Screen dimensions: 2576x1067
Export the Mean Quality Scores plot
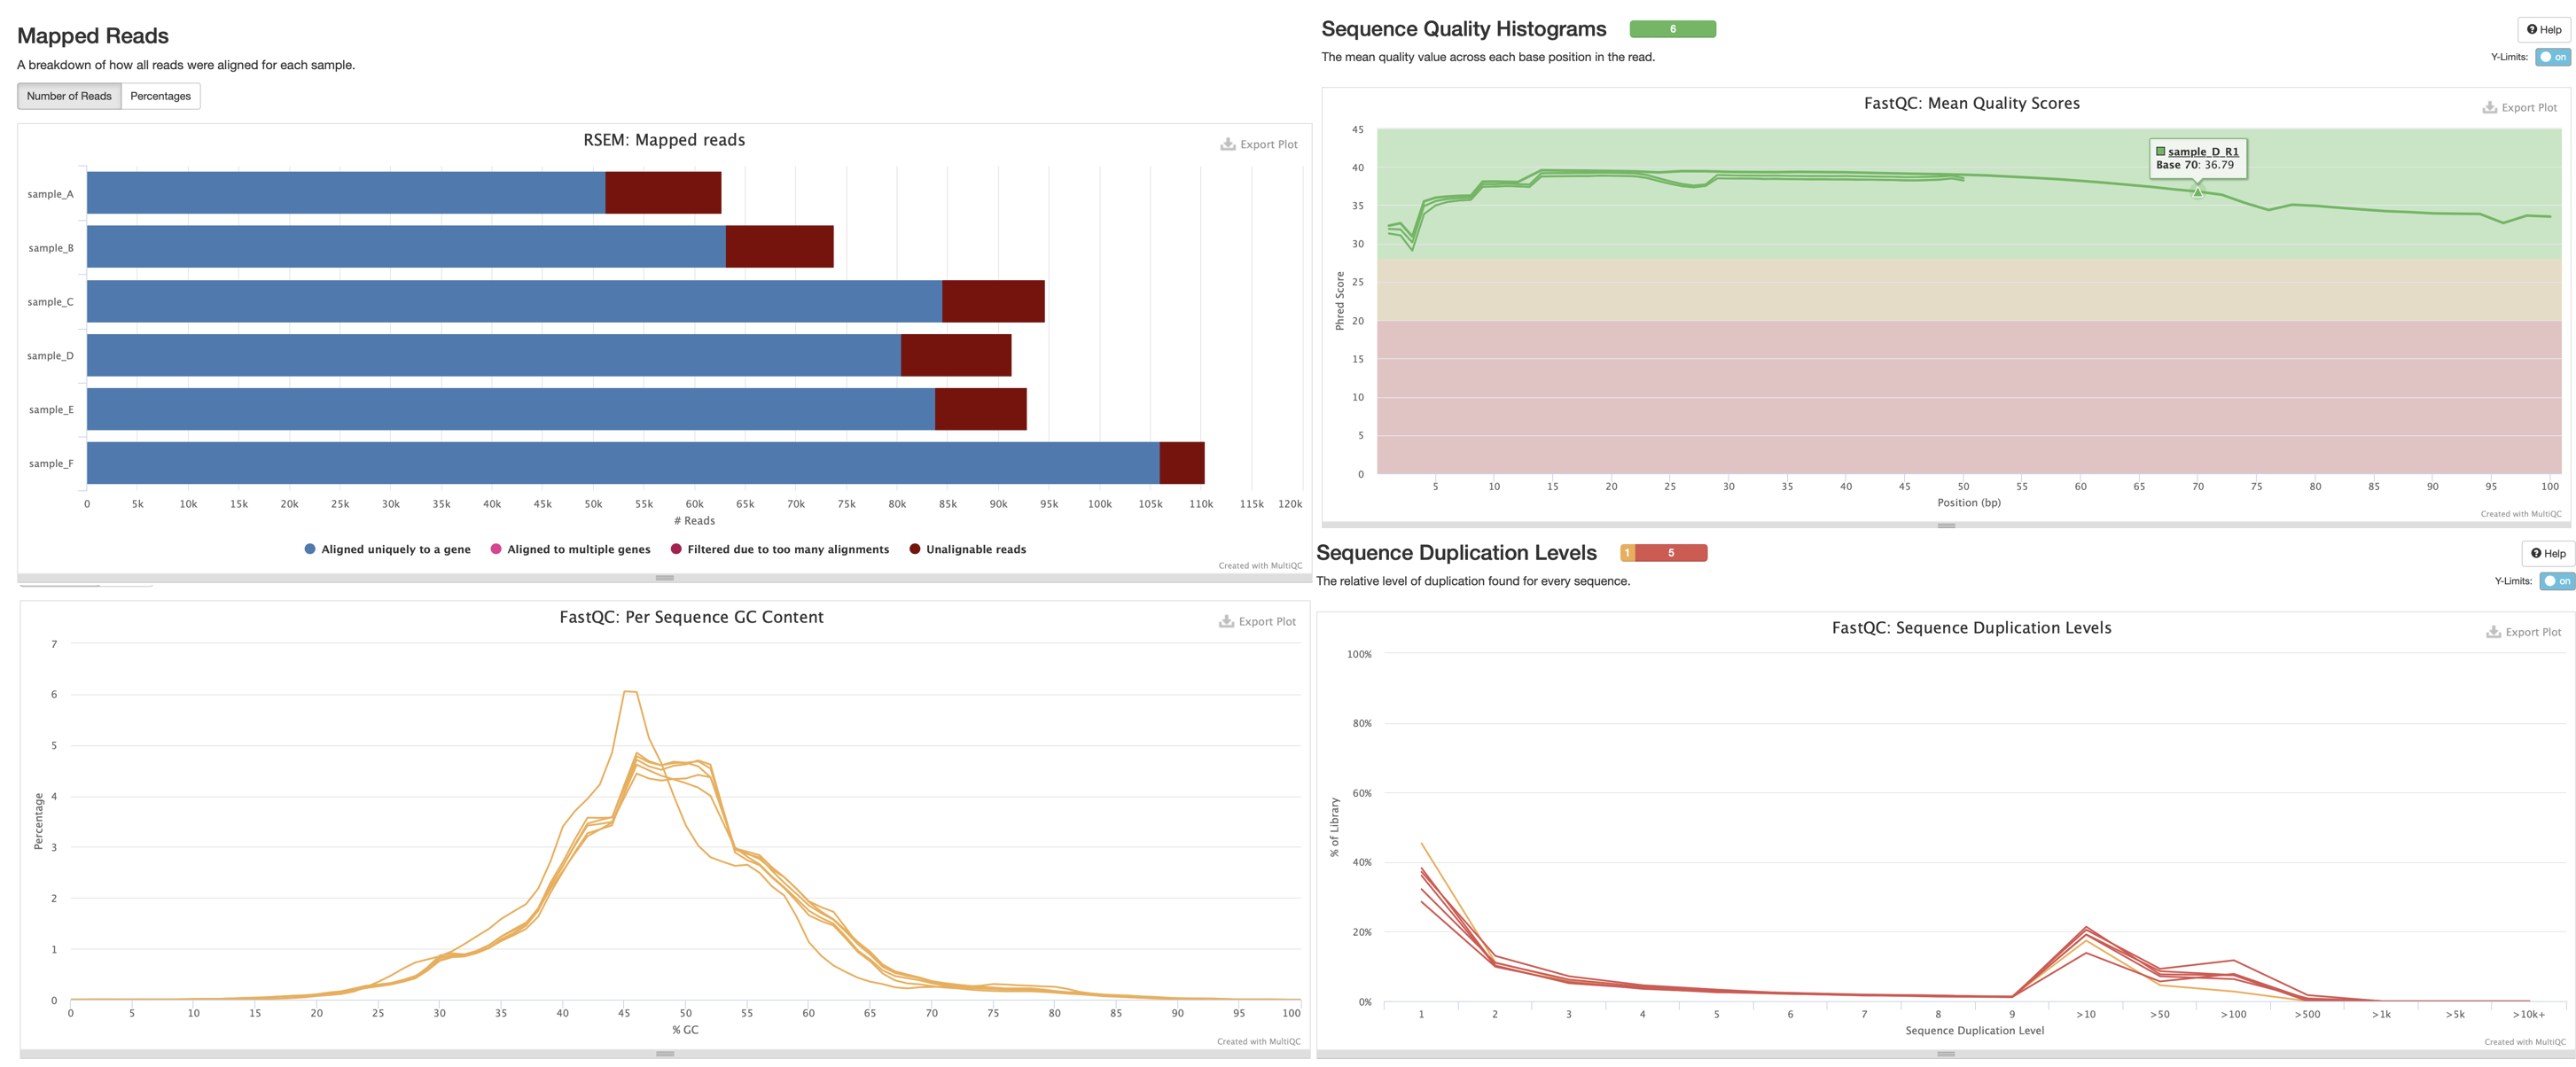pos(2519,108)
